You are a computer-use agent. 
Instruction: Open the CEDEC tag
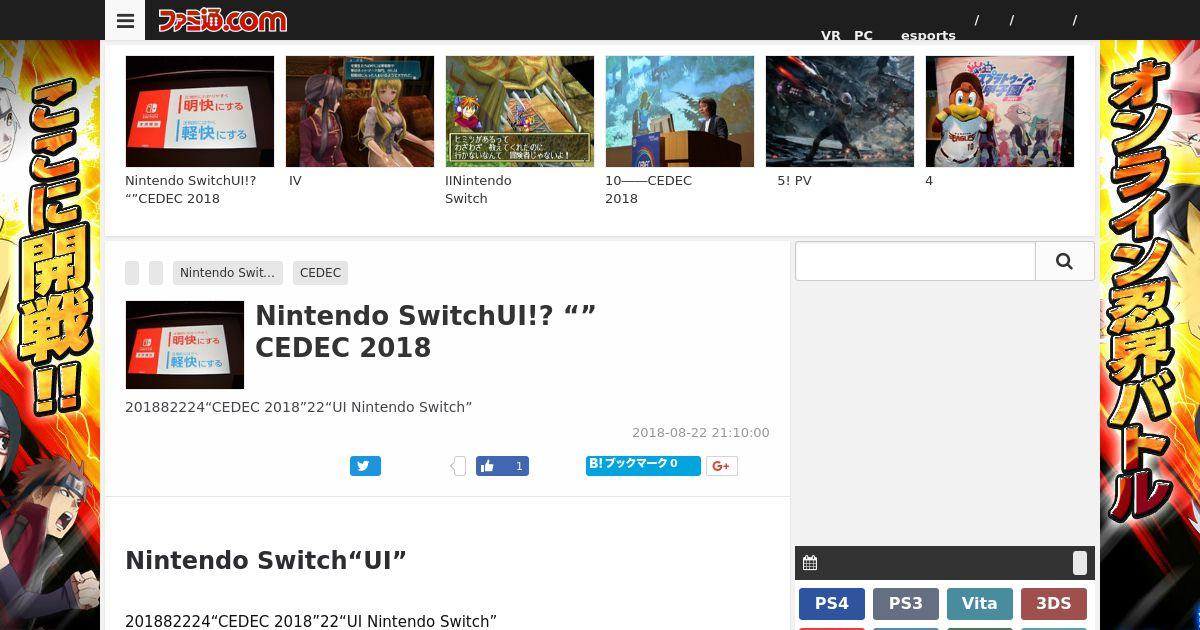point(320,273)
